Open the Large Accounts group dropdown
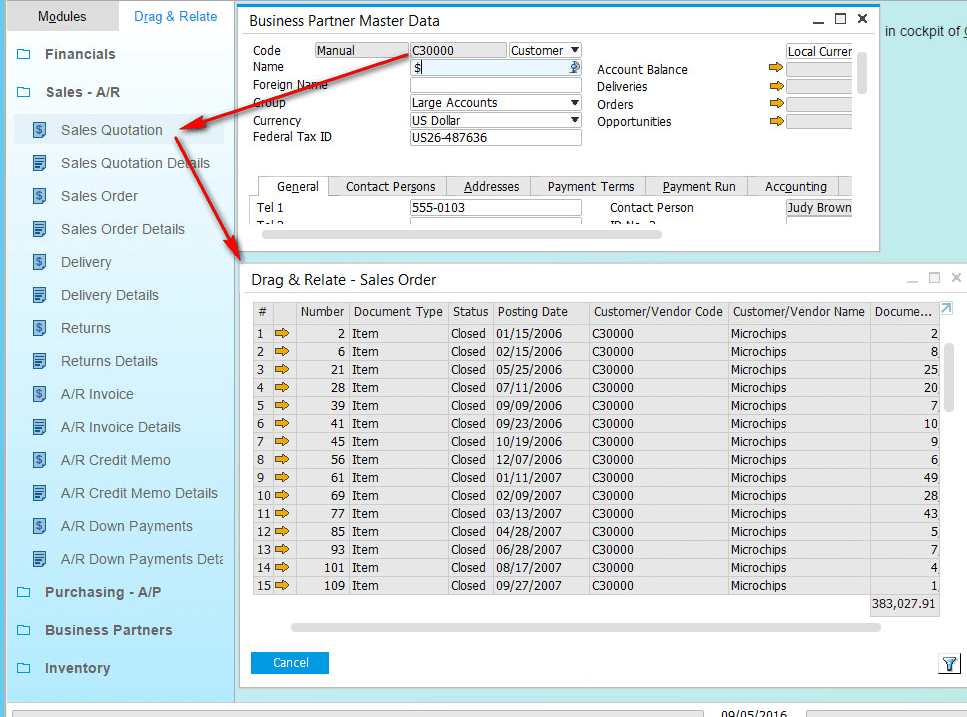 (x=574, y=103)
